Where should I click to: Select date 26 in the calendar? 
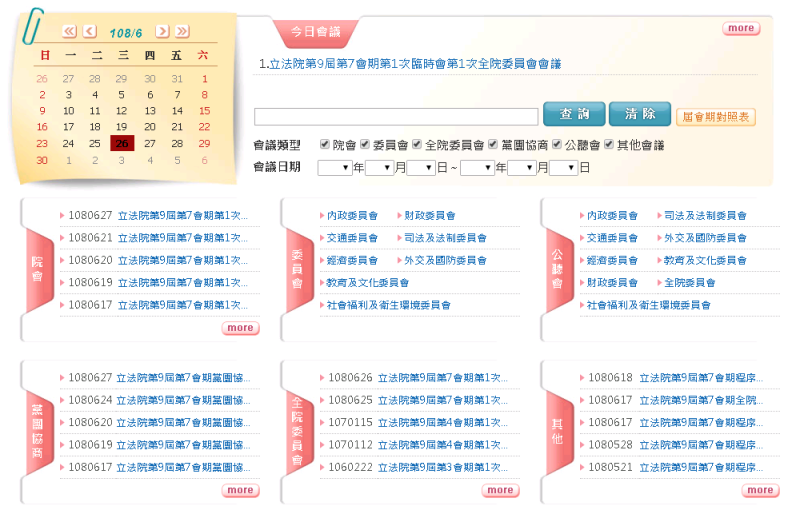(x=122, y=143)
